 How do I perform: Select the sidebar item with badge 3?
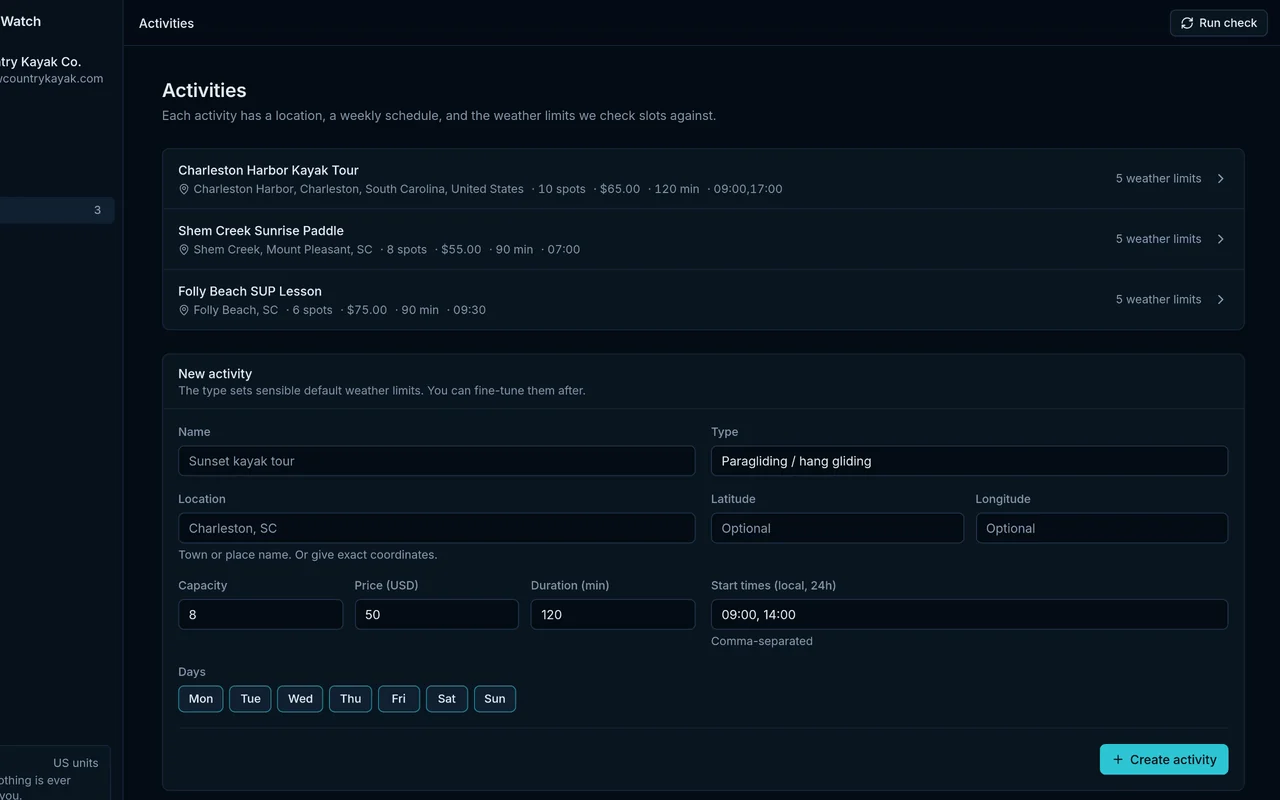pos(55,210)
